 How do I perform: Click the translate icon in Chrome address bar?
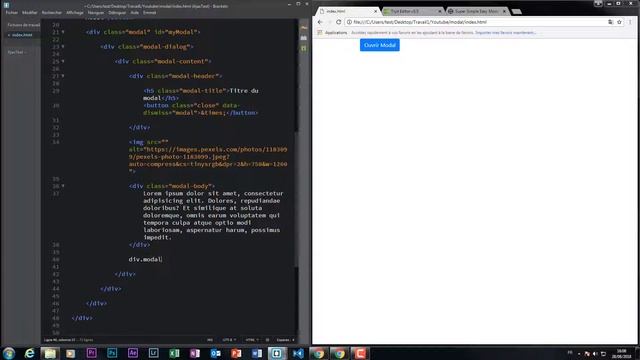coord(610,22)
